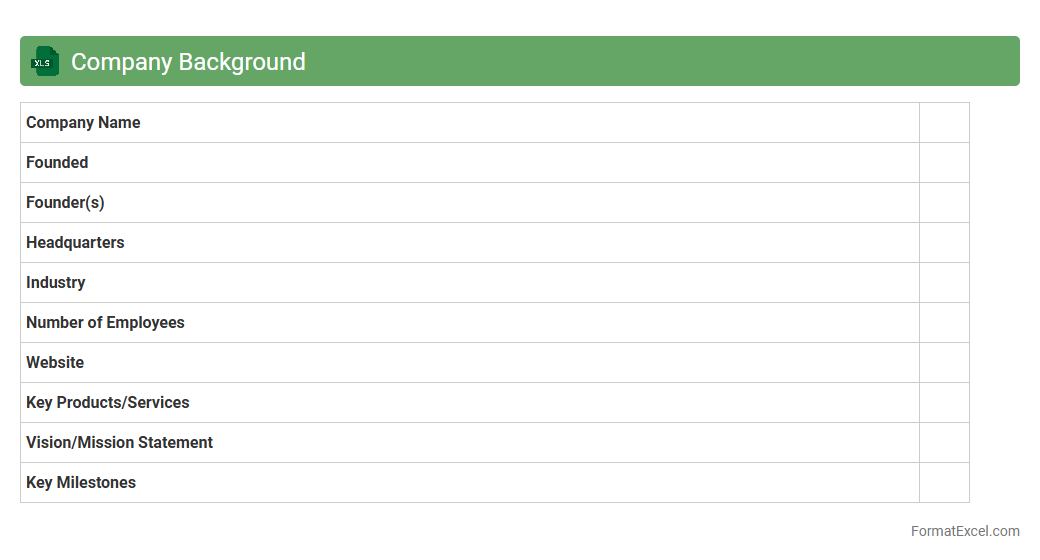Click the empty cell beside Key Milestones
Image resolution: width=1040 pixels, height=560 pixels.
tap(944, 483)
